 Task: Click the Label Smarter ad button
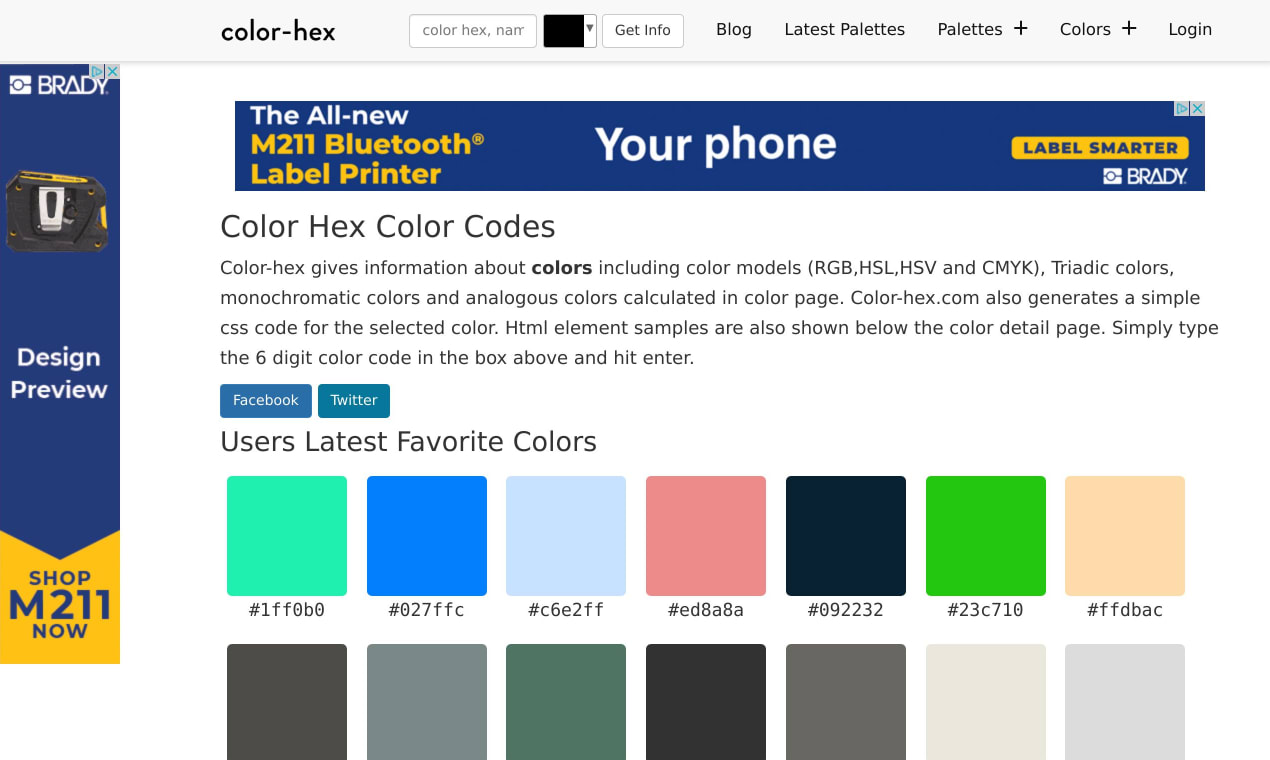(1100, 148)
